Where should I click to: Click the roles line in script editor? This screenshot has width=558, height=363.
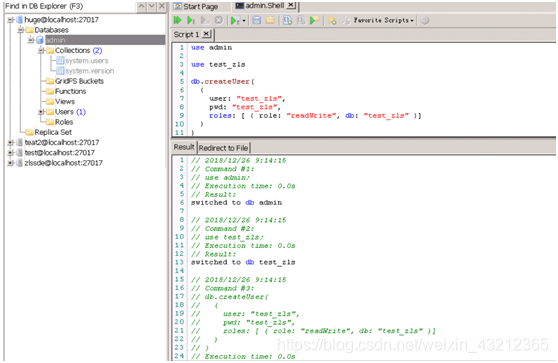(x=315, y=116)
